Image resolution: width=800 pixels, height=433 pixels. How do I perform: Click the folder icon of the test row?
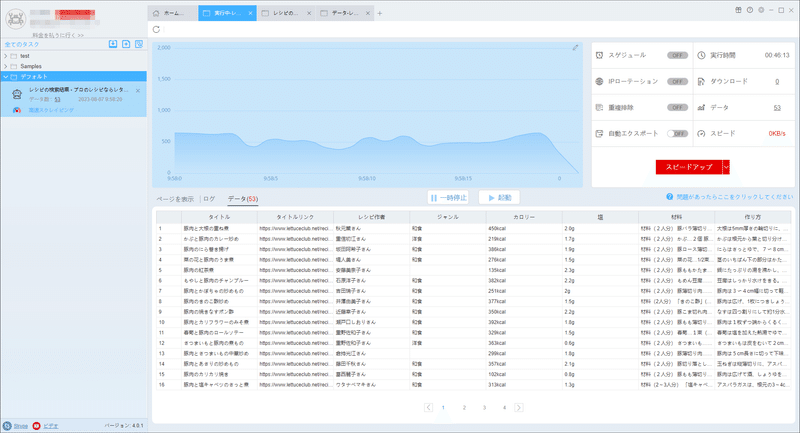[x=14, y=56]
